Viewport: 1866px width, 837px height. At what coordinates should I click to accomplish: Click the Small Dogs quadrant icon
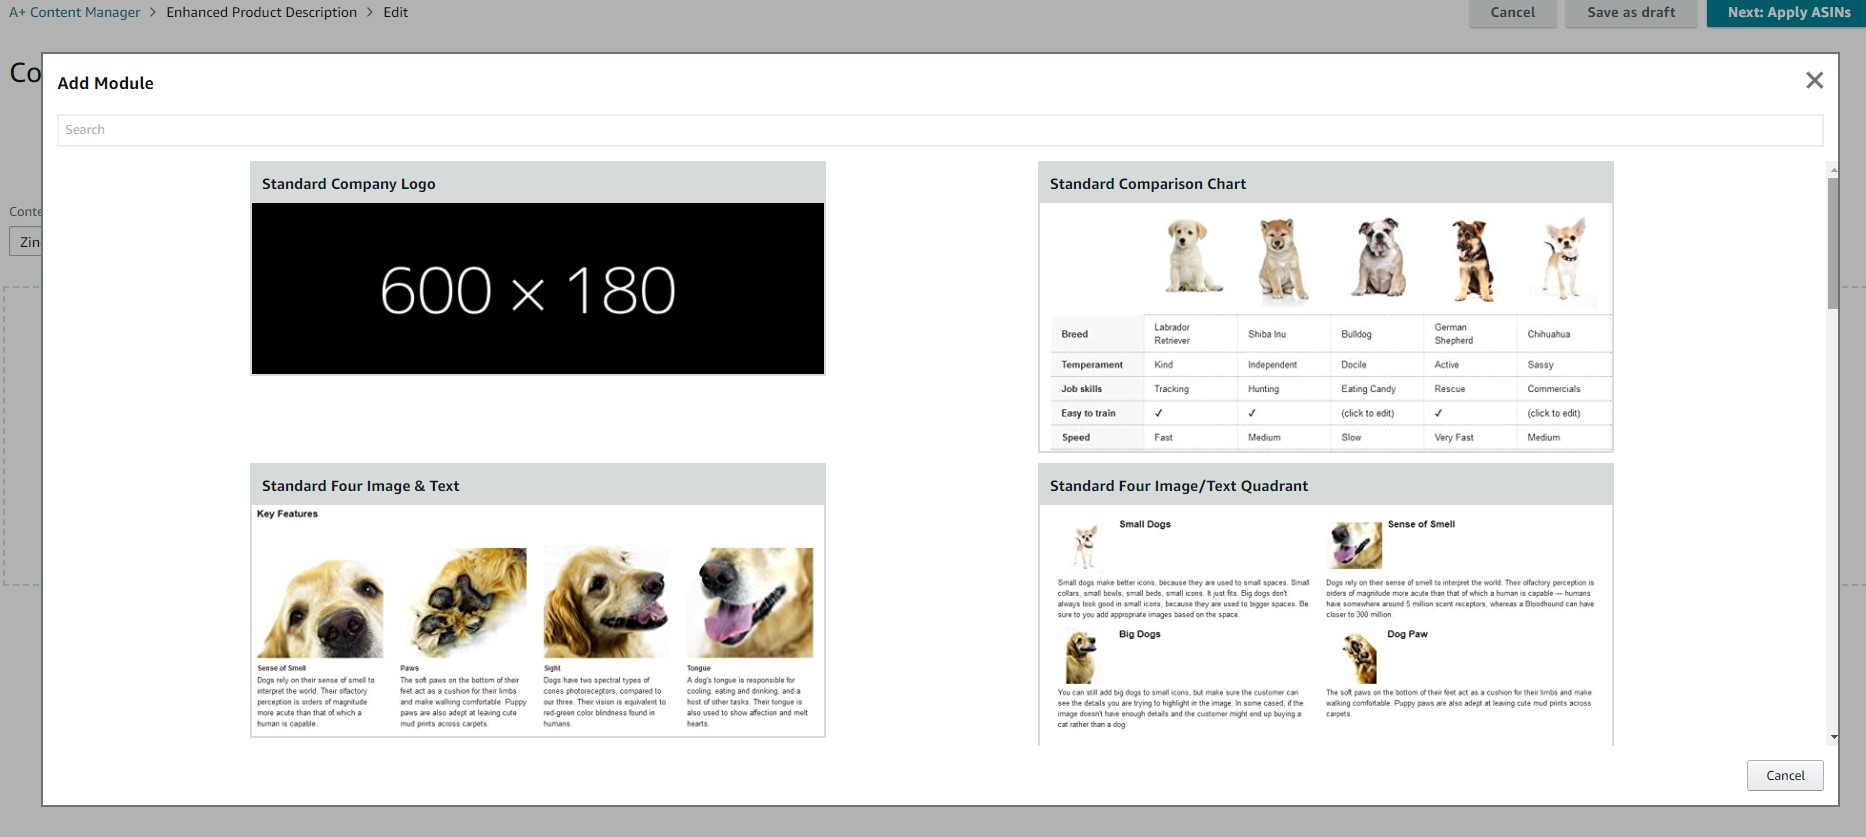(1085, 546)
